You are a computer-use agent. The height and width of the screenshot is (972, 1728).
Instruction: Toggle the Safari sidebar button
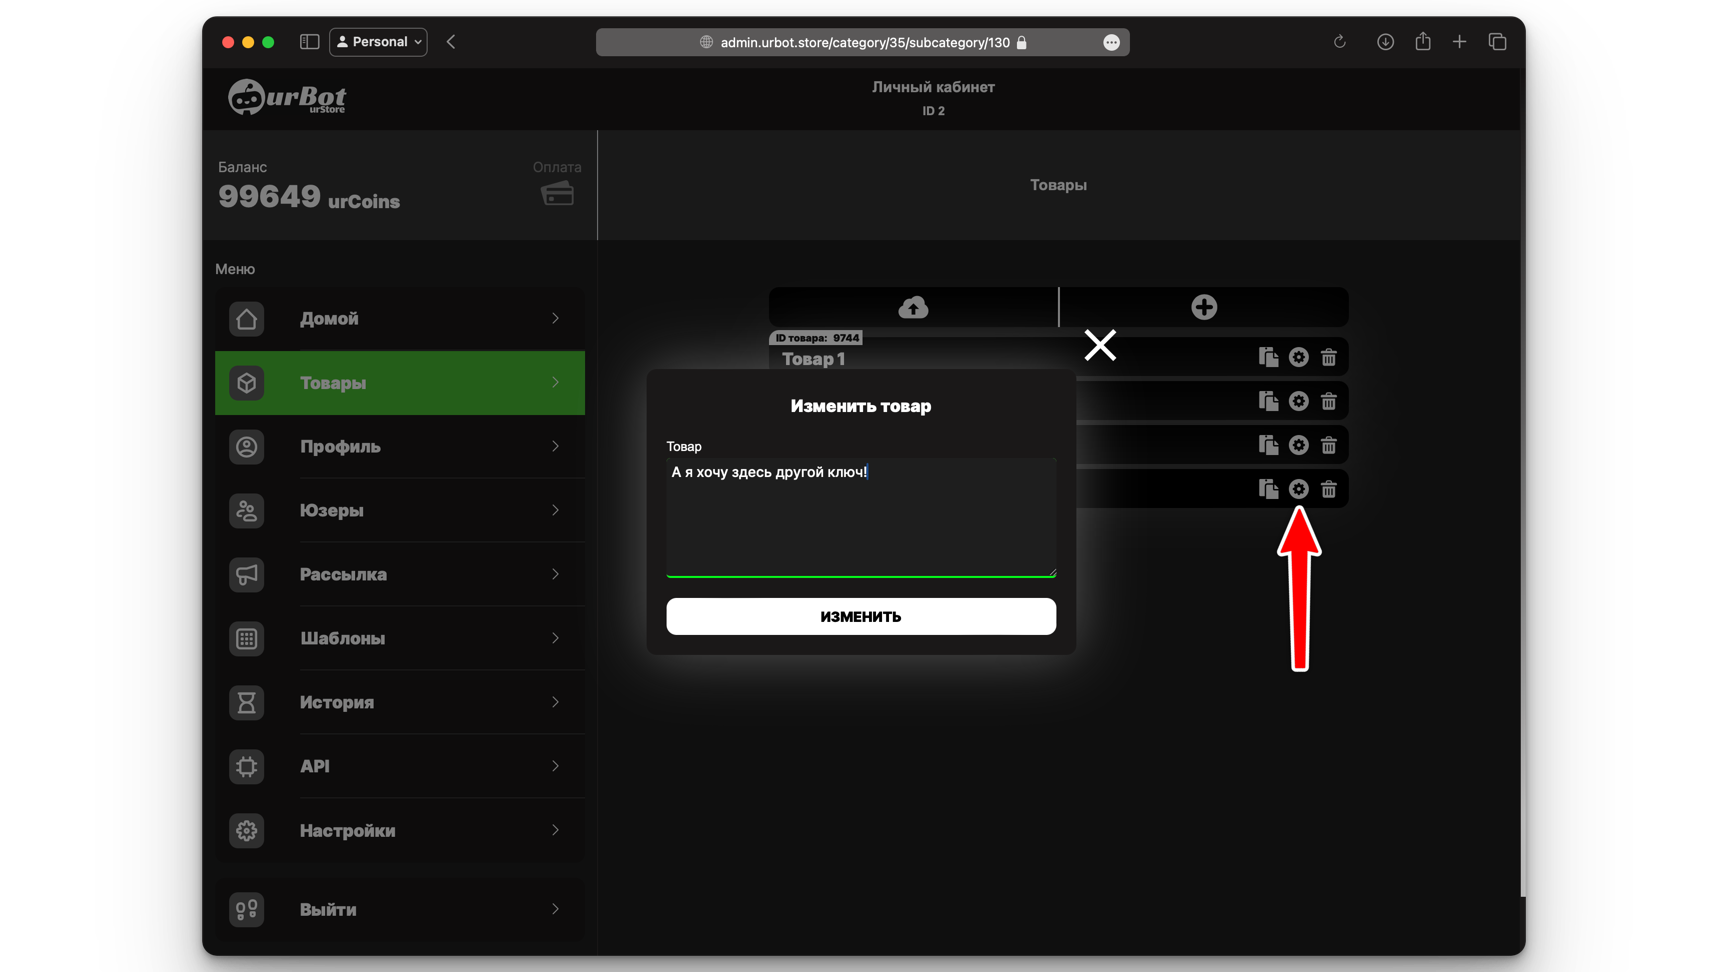[x=309, y=42]
